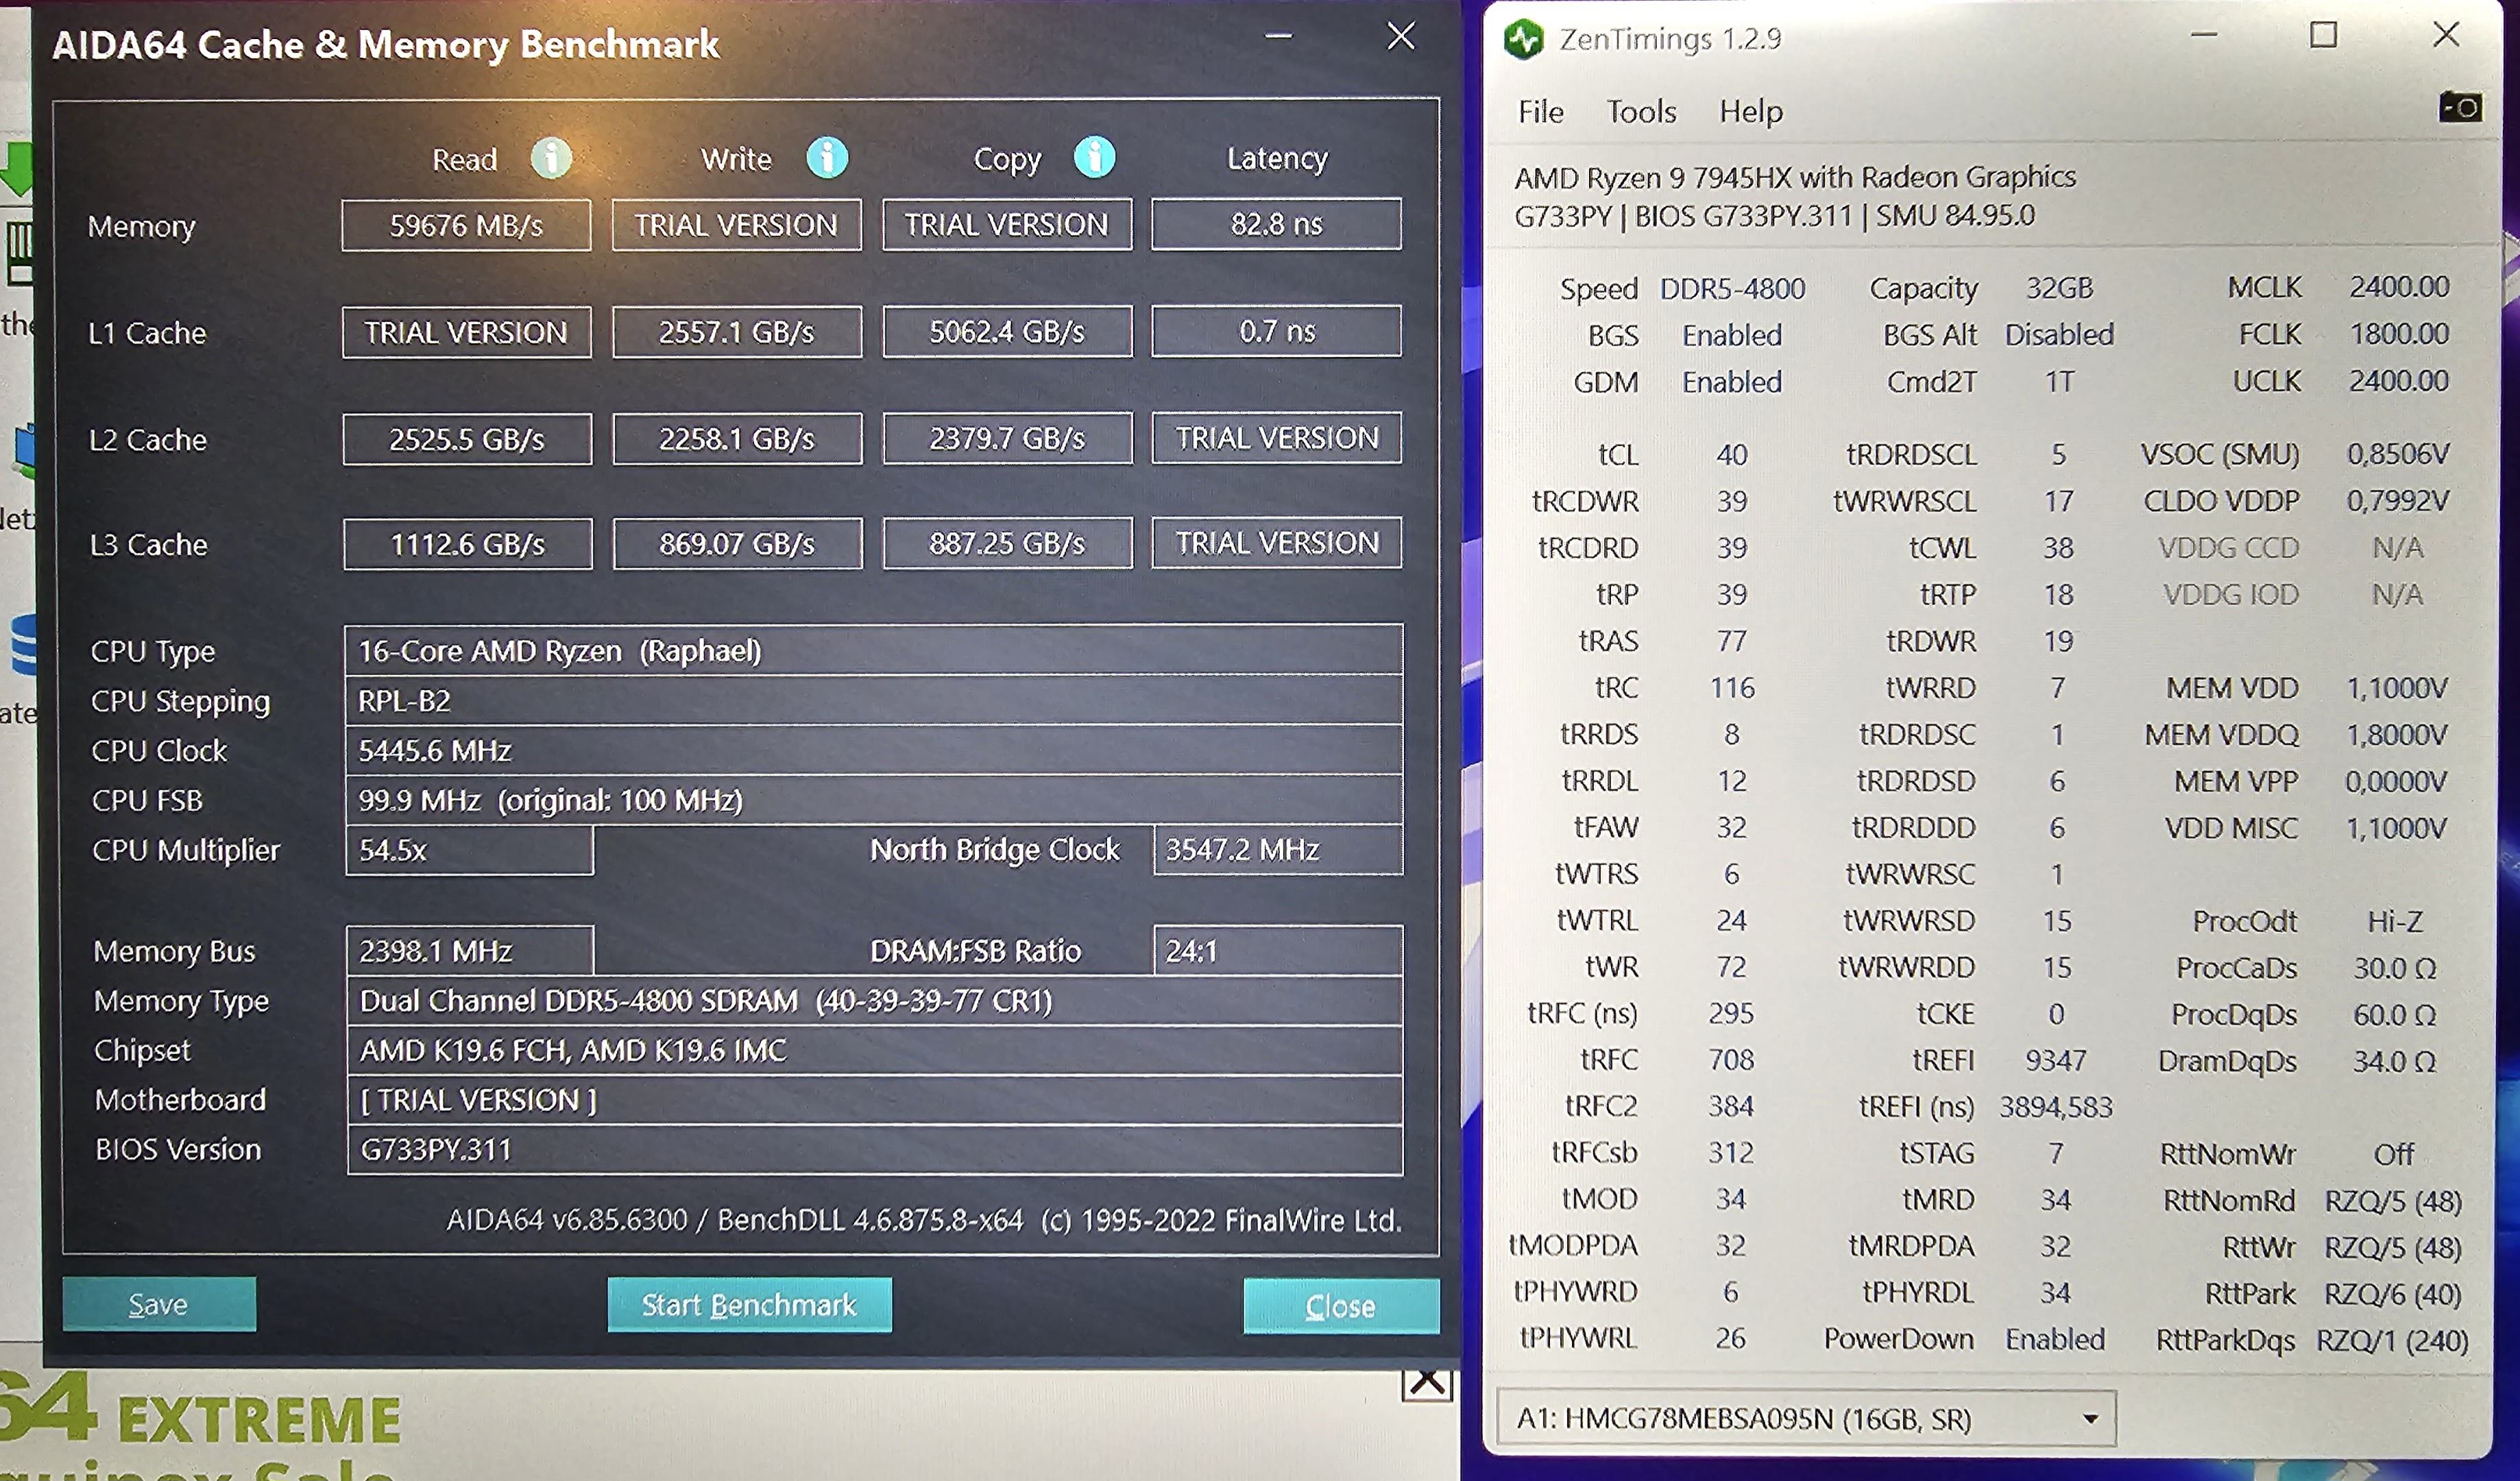Click the ZenTimings app logo icon
Image resolution: width=2520 pixels, height=1481 pixels.
pos(1524,39)
